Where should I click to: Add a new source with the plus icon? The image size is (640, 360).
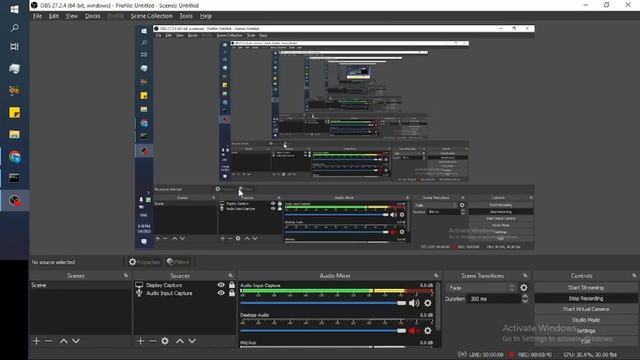pyautogui.click(x=140, y=341)
